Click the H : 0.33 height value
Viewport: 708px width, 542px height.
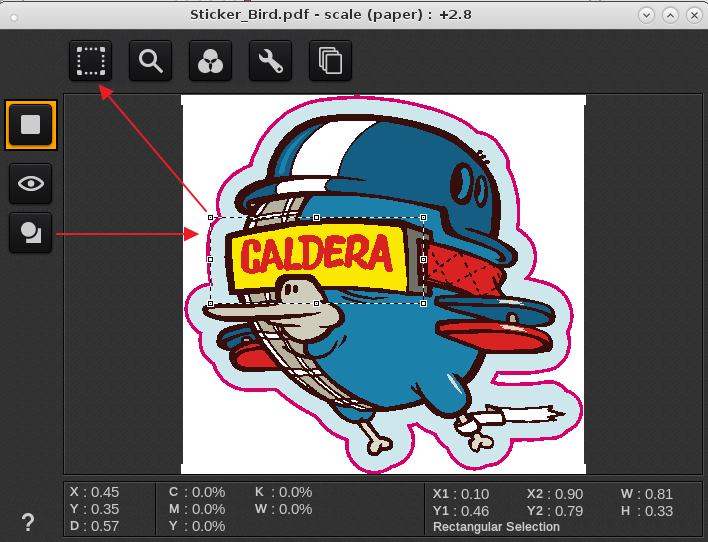[x=647, y=511]
